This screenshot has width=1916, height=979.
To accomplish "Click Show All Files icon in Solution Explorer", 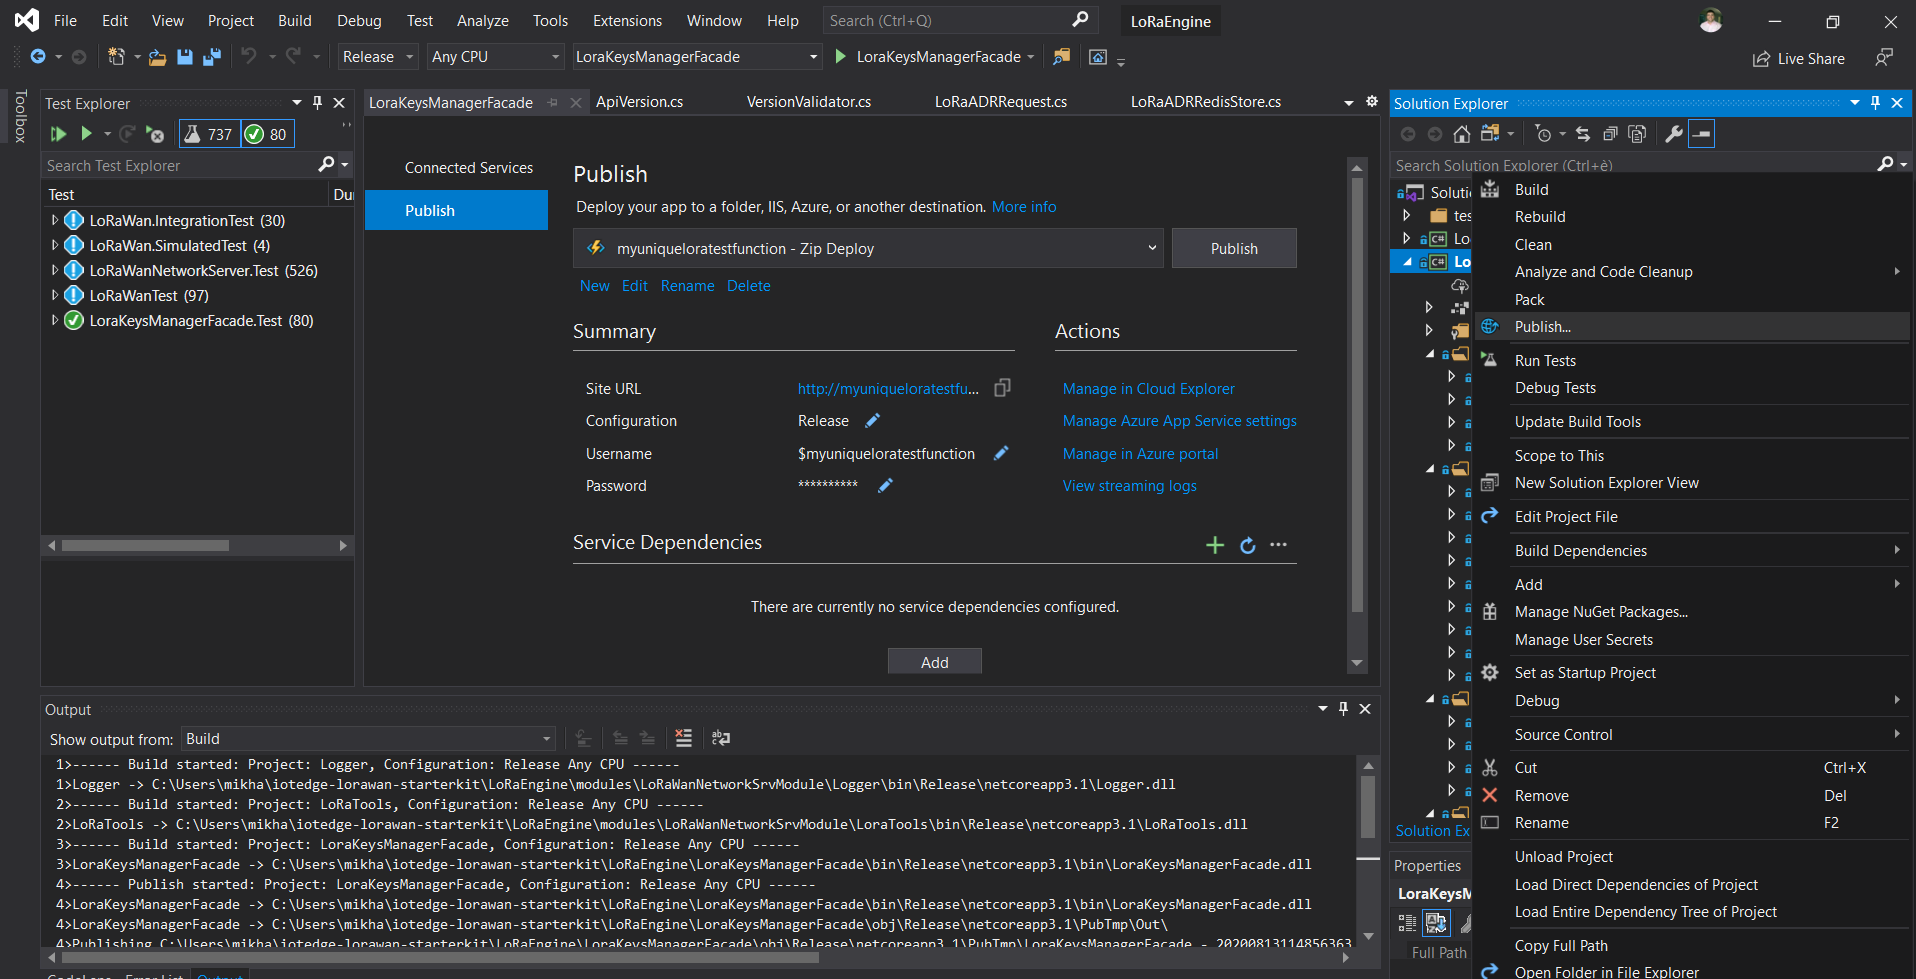I will tap(1636, 134).
